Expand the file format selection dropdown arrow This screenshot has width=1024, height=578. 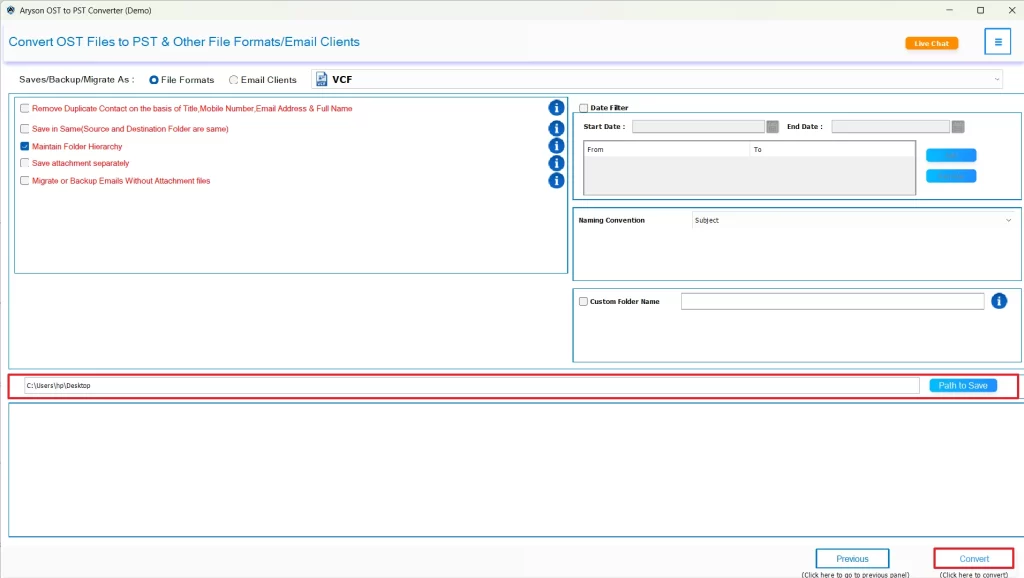pyautogui.click(x=996, y=79)
